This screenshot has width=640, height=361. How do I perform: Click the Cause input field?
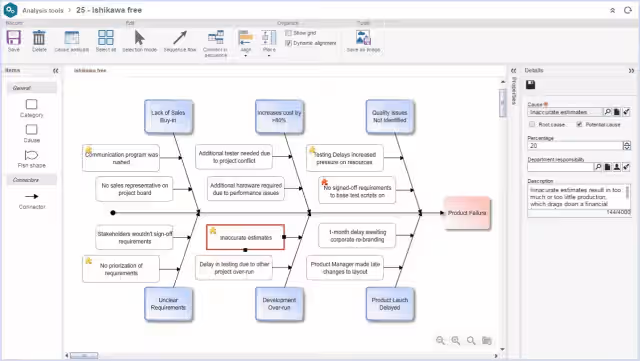pos(565,112)
